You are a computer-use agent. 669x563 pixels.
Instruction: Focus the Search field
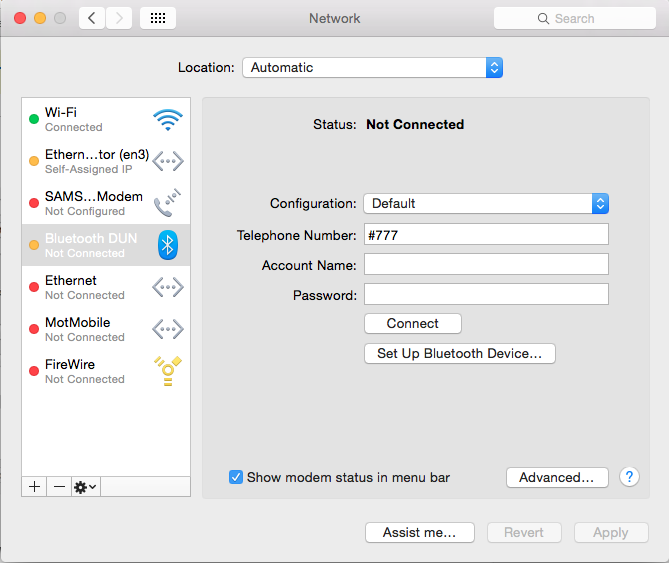tap(574, 18)
